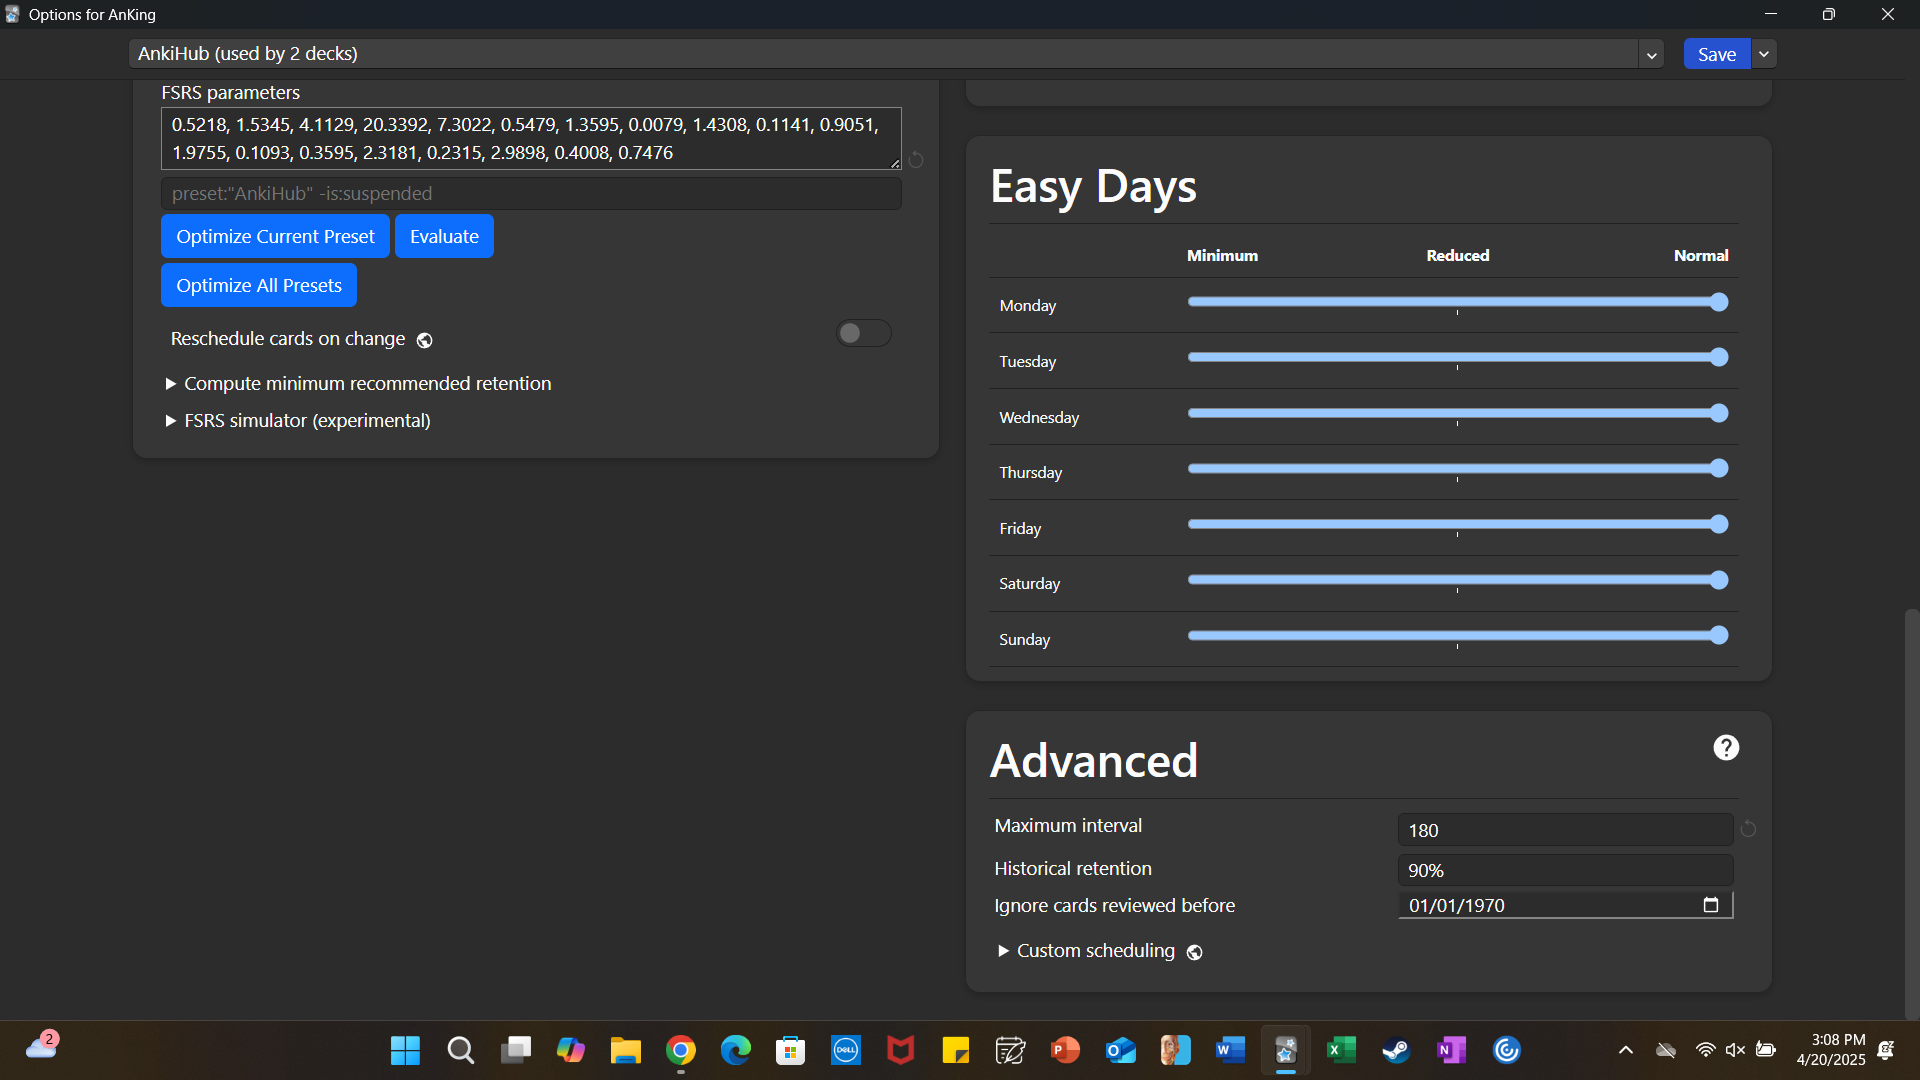The width and height of the screenshot is (1920, 1080).
Task: Open Windows Search from the taskbar
Action: point(460,1050)
